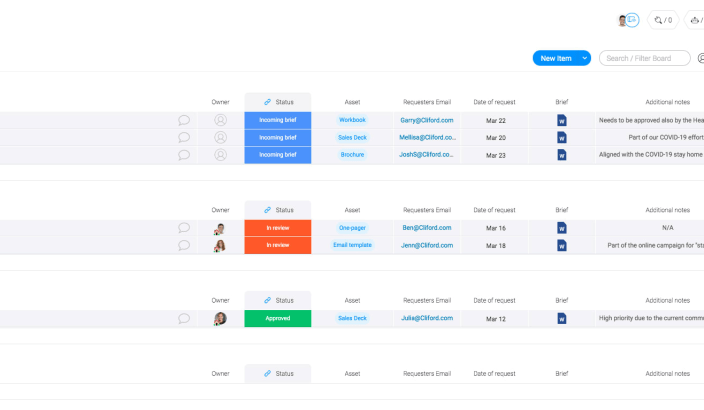Screen dimensions: 704x410
Task: Change In review status in Email template row
Action: pyautogui.click(x=277, y=245)
